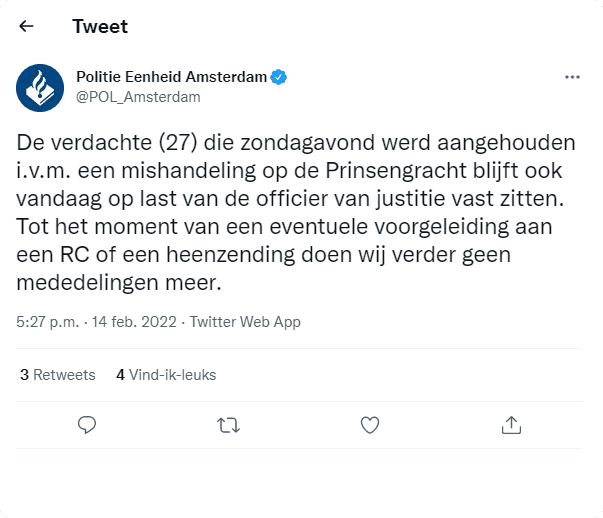This screenshot has height=518, width=603.
Task: Open the three-dot more options menu
Action: click(572, 77)
